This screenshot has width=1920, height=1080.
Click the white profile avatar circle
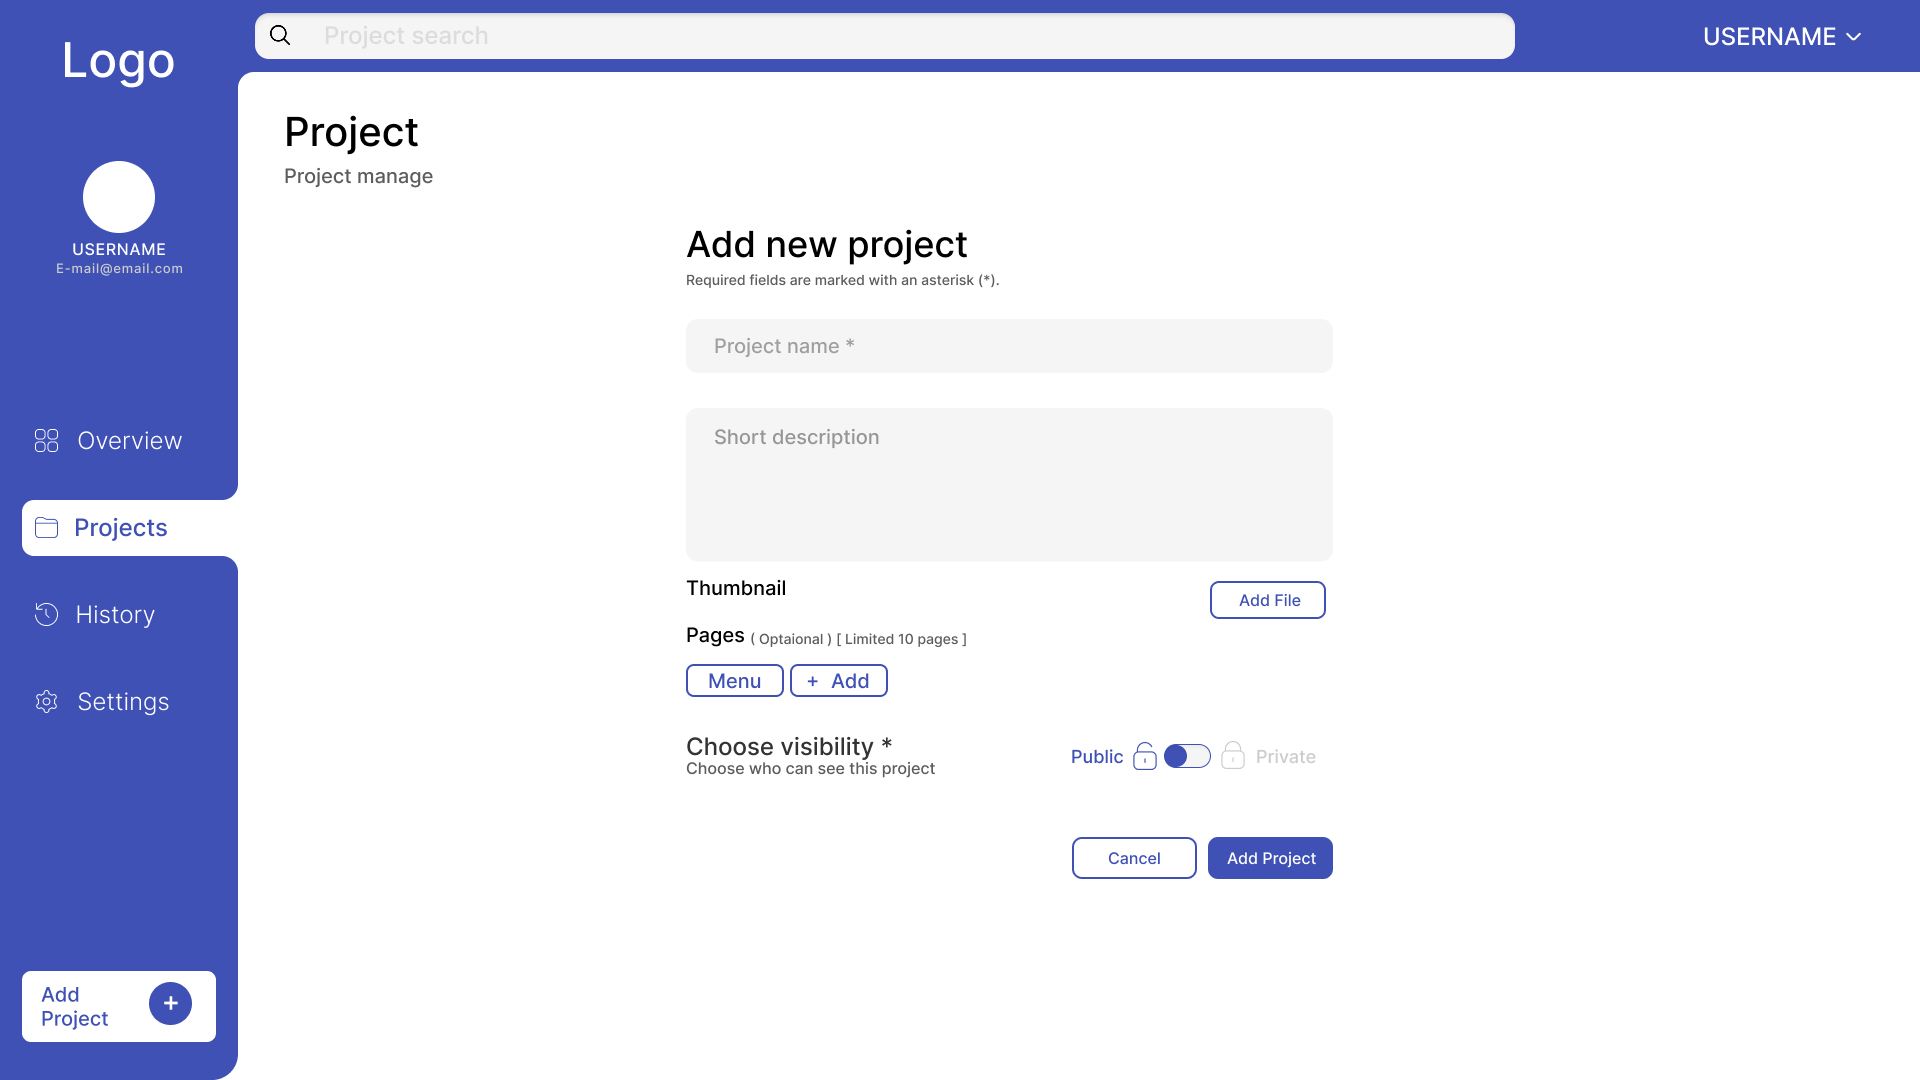119,197
